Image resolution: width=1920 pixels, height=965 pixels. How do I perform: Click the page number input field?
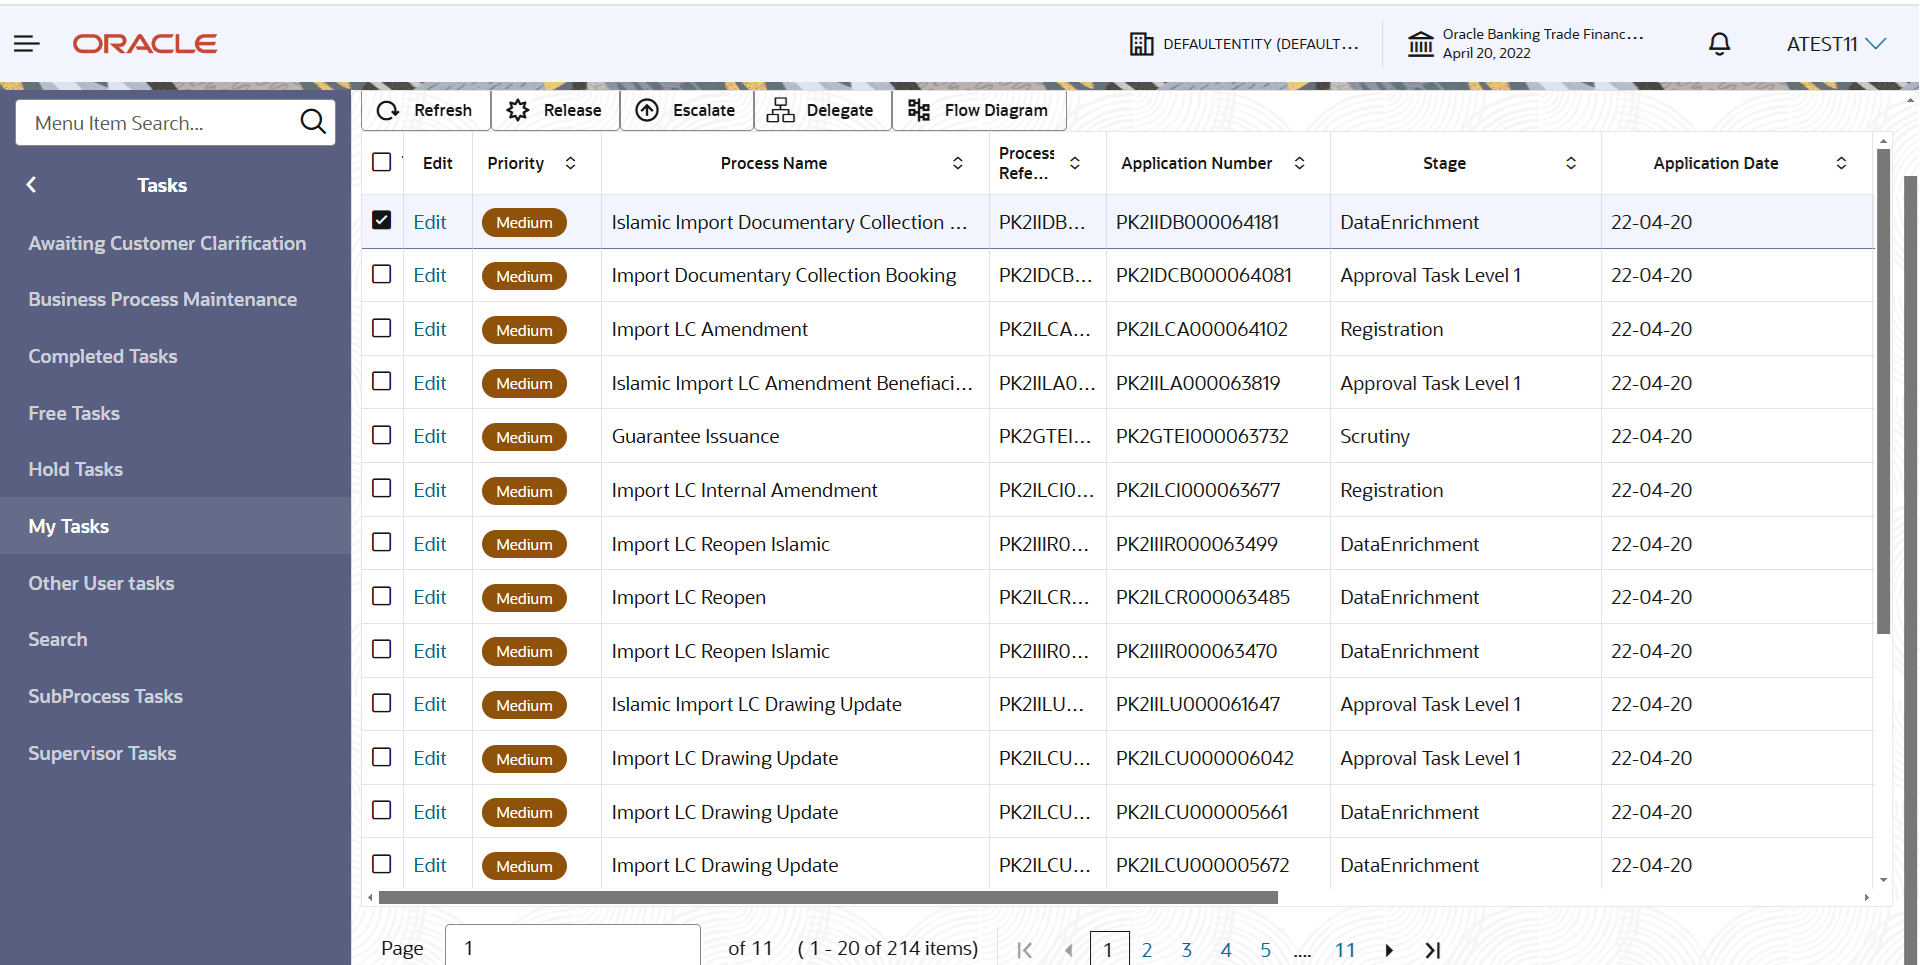coord(572,949)
